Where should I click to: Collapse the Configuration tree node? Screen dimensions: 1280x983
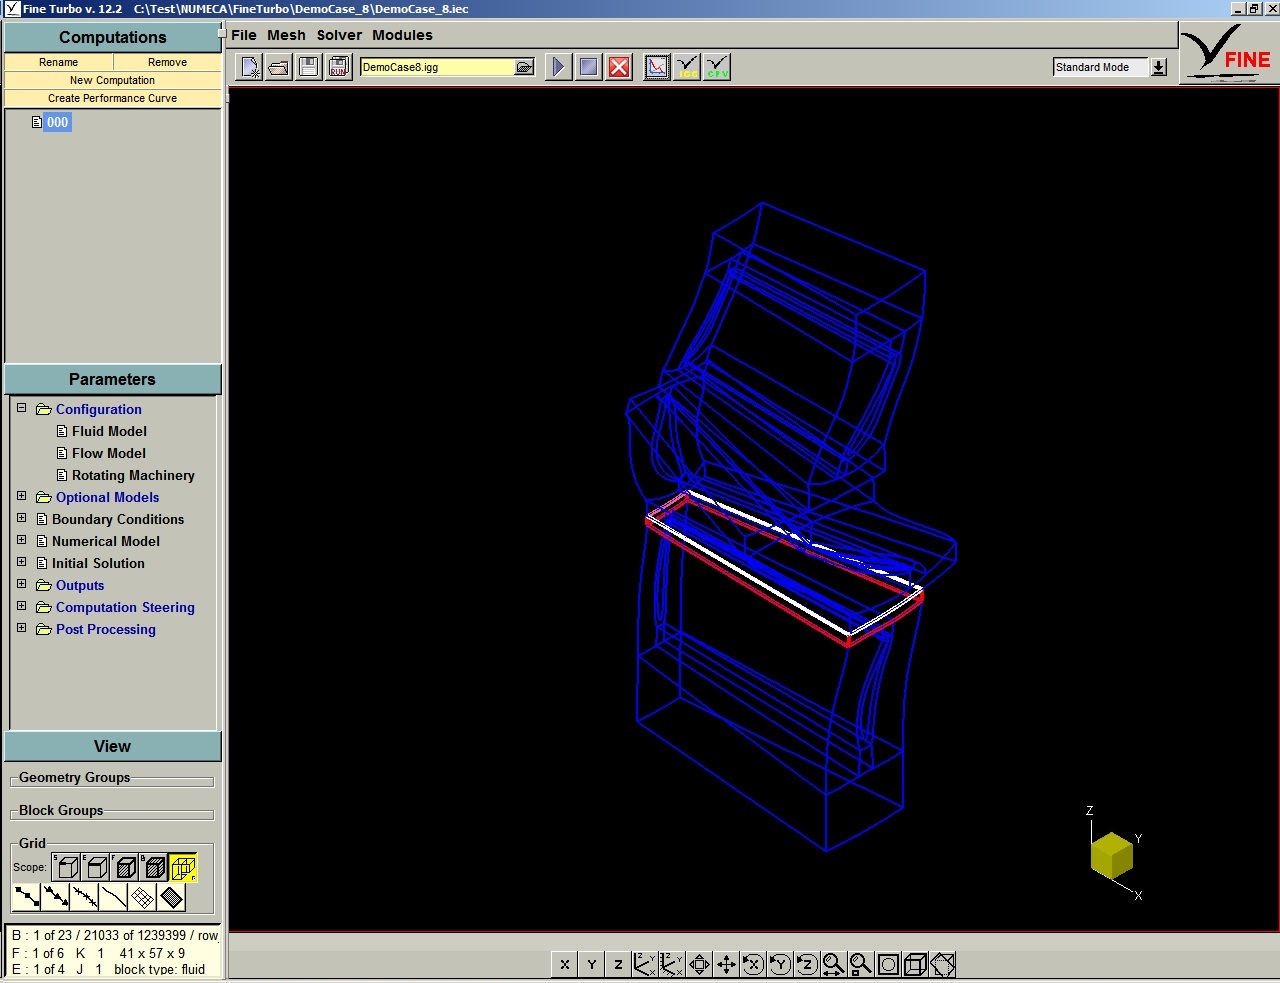coord(21,408)
